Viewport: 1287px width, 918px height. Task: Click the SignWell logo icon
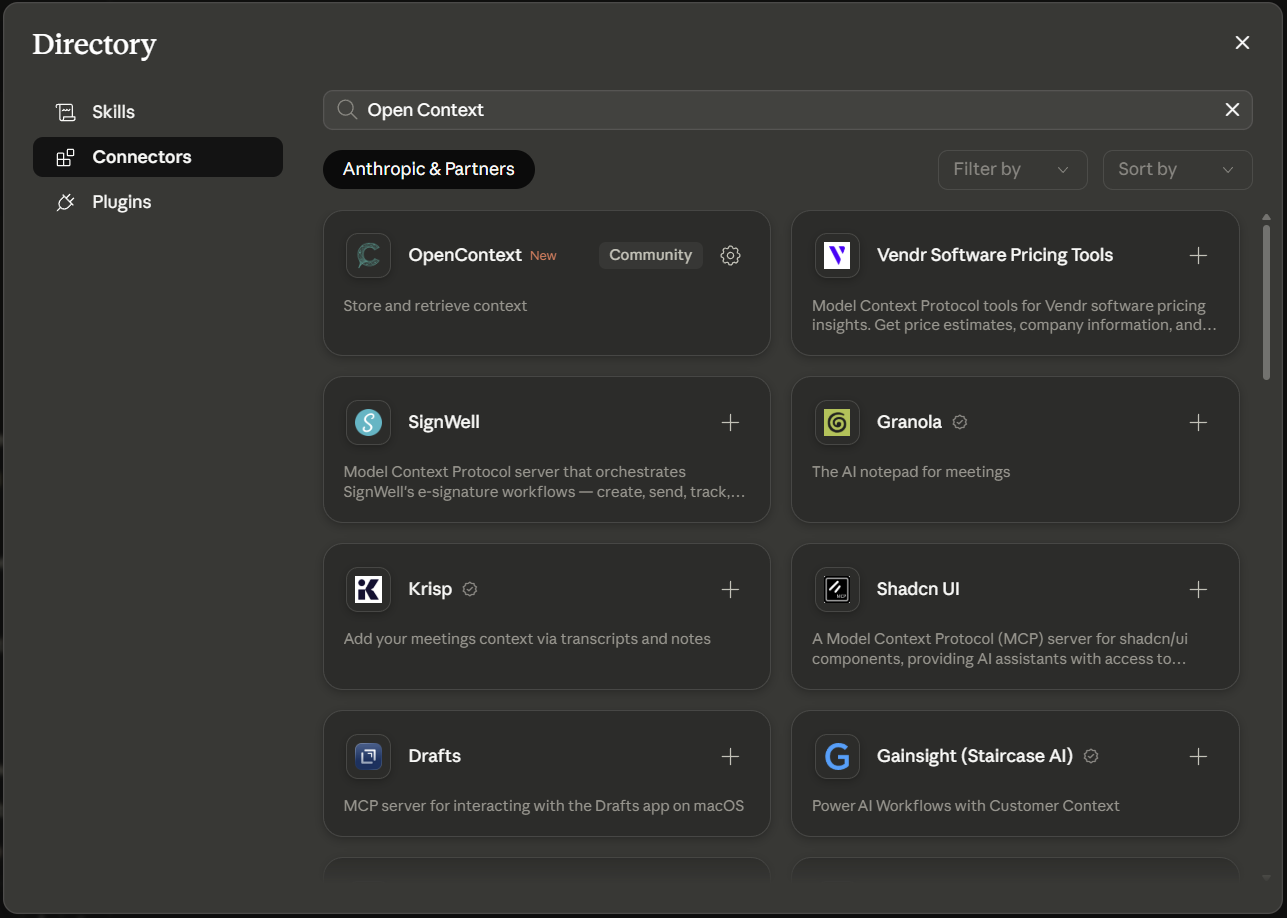(368, 422)
